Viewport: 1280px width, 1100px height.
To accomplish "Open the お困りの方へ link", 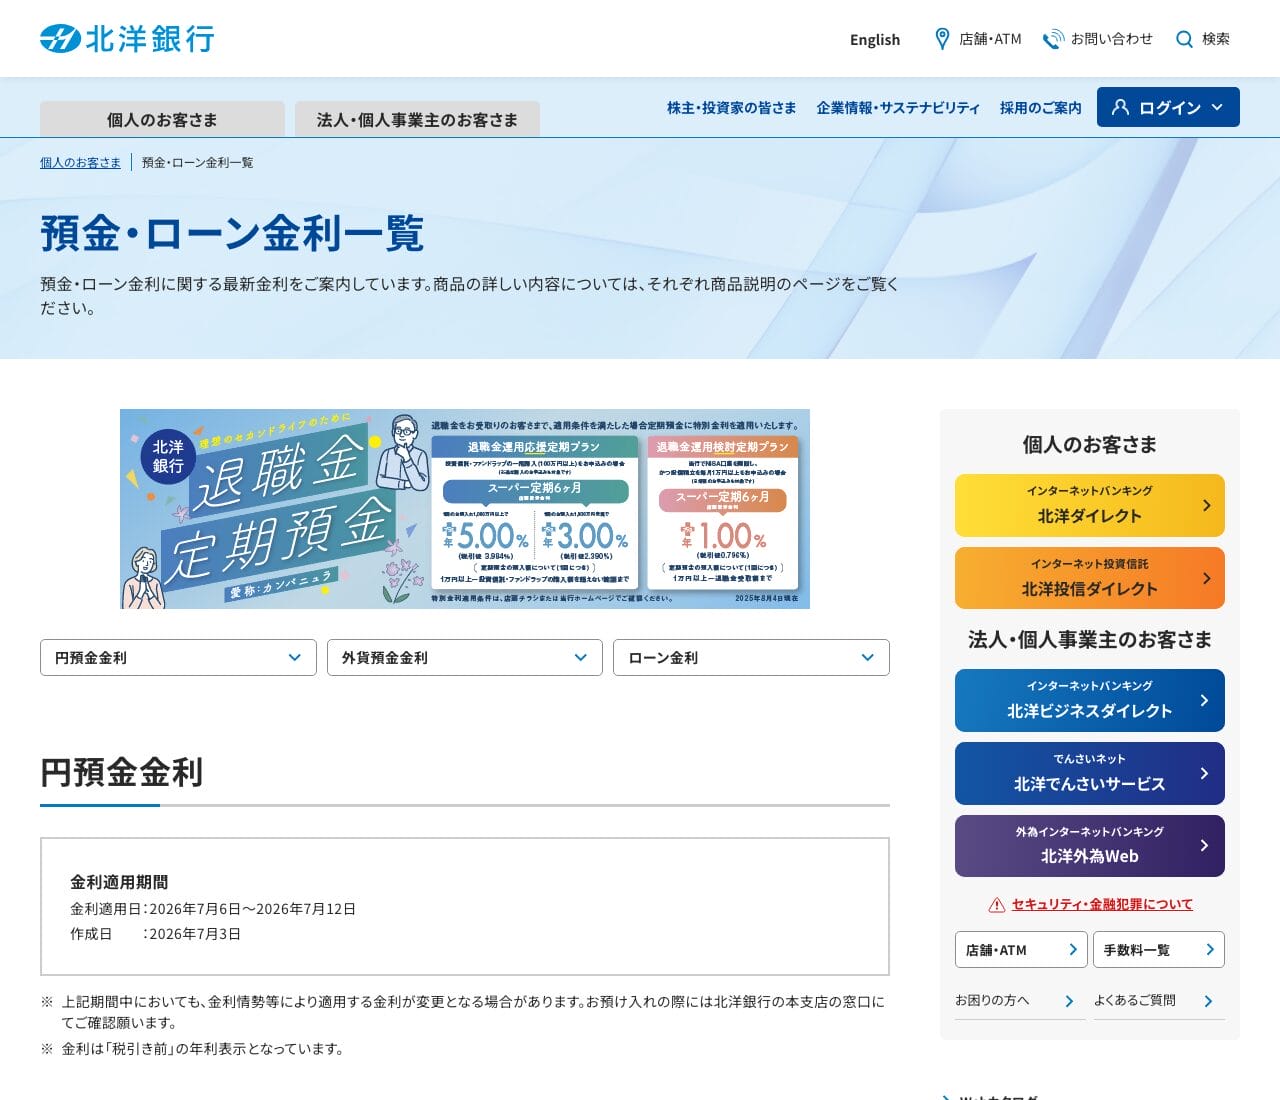I will 1020,1001.
